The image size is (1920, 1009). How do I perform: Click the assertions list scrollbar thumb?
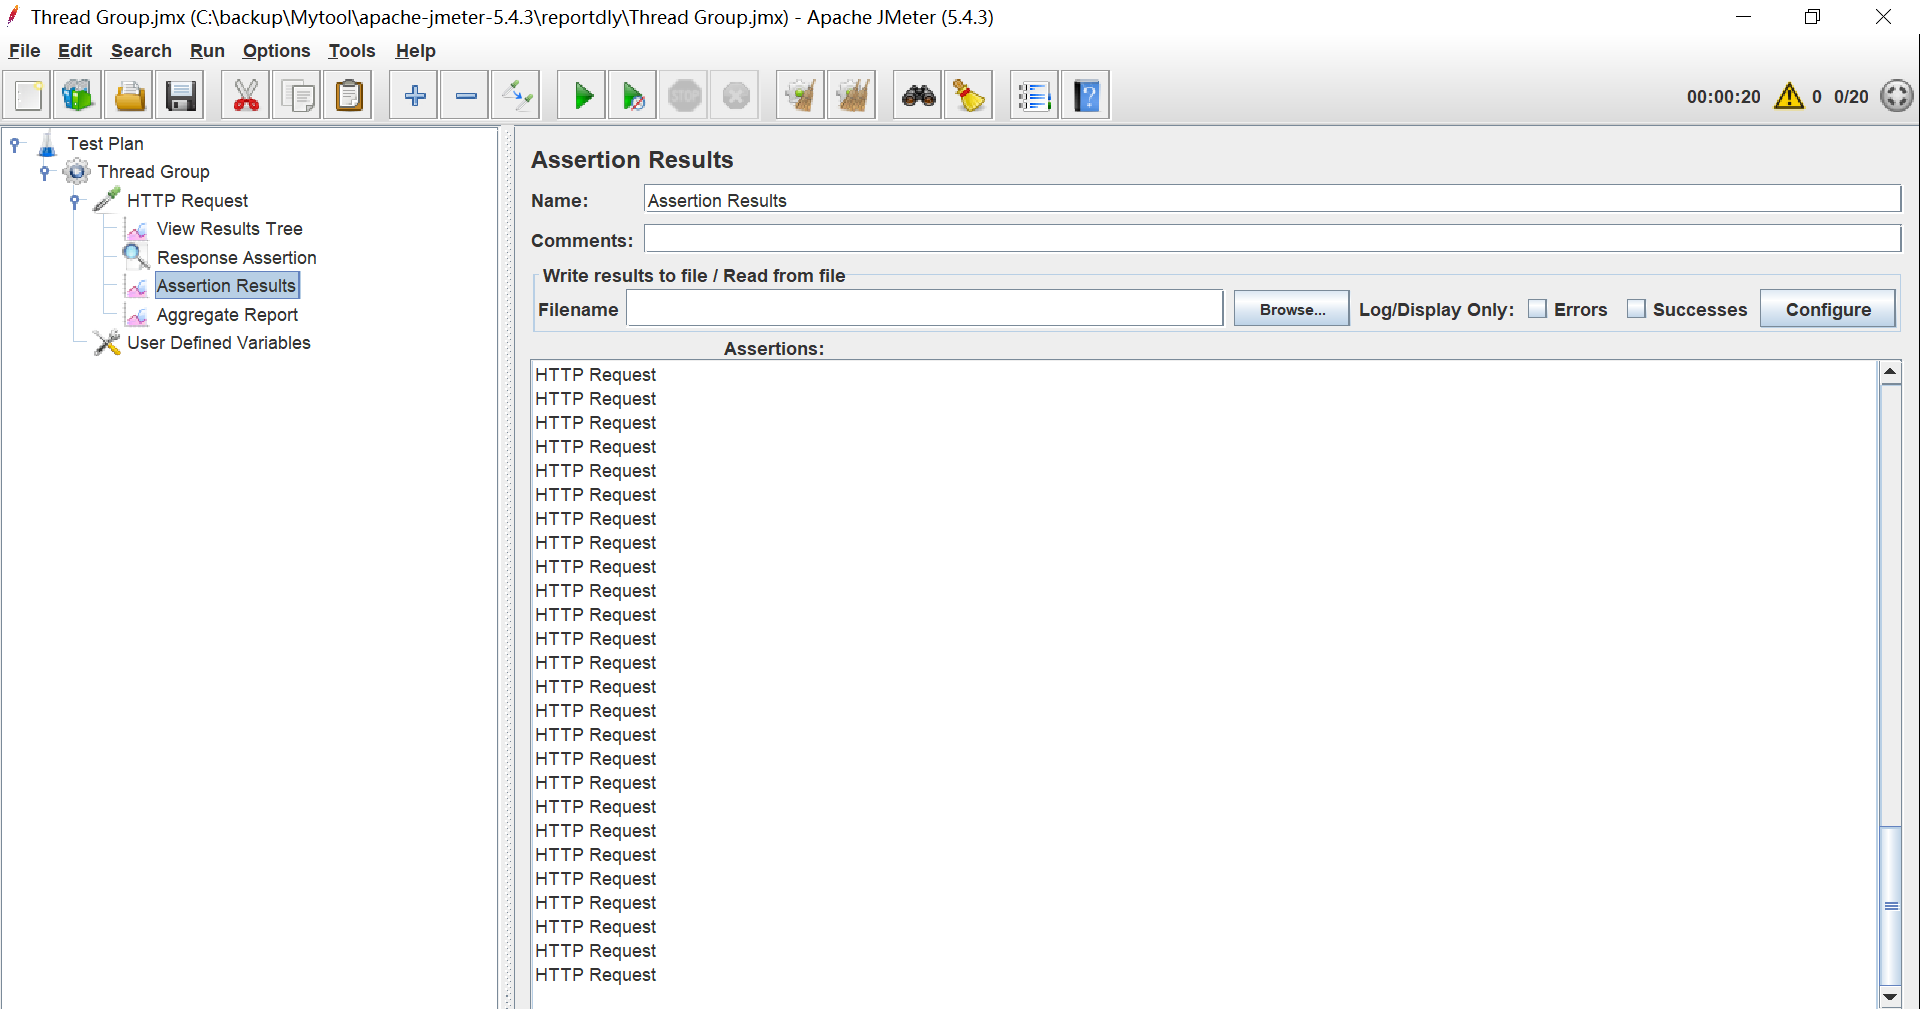coord(1891,905)
